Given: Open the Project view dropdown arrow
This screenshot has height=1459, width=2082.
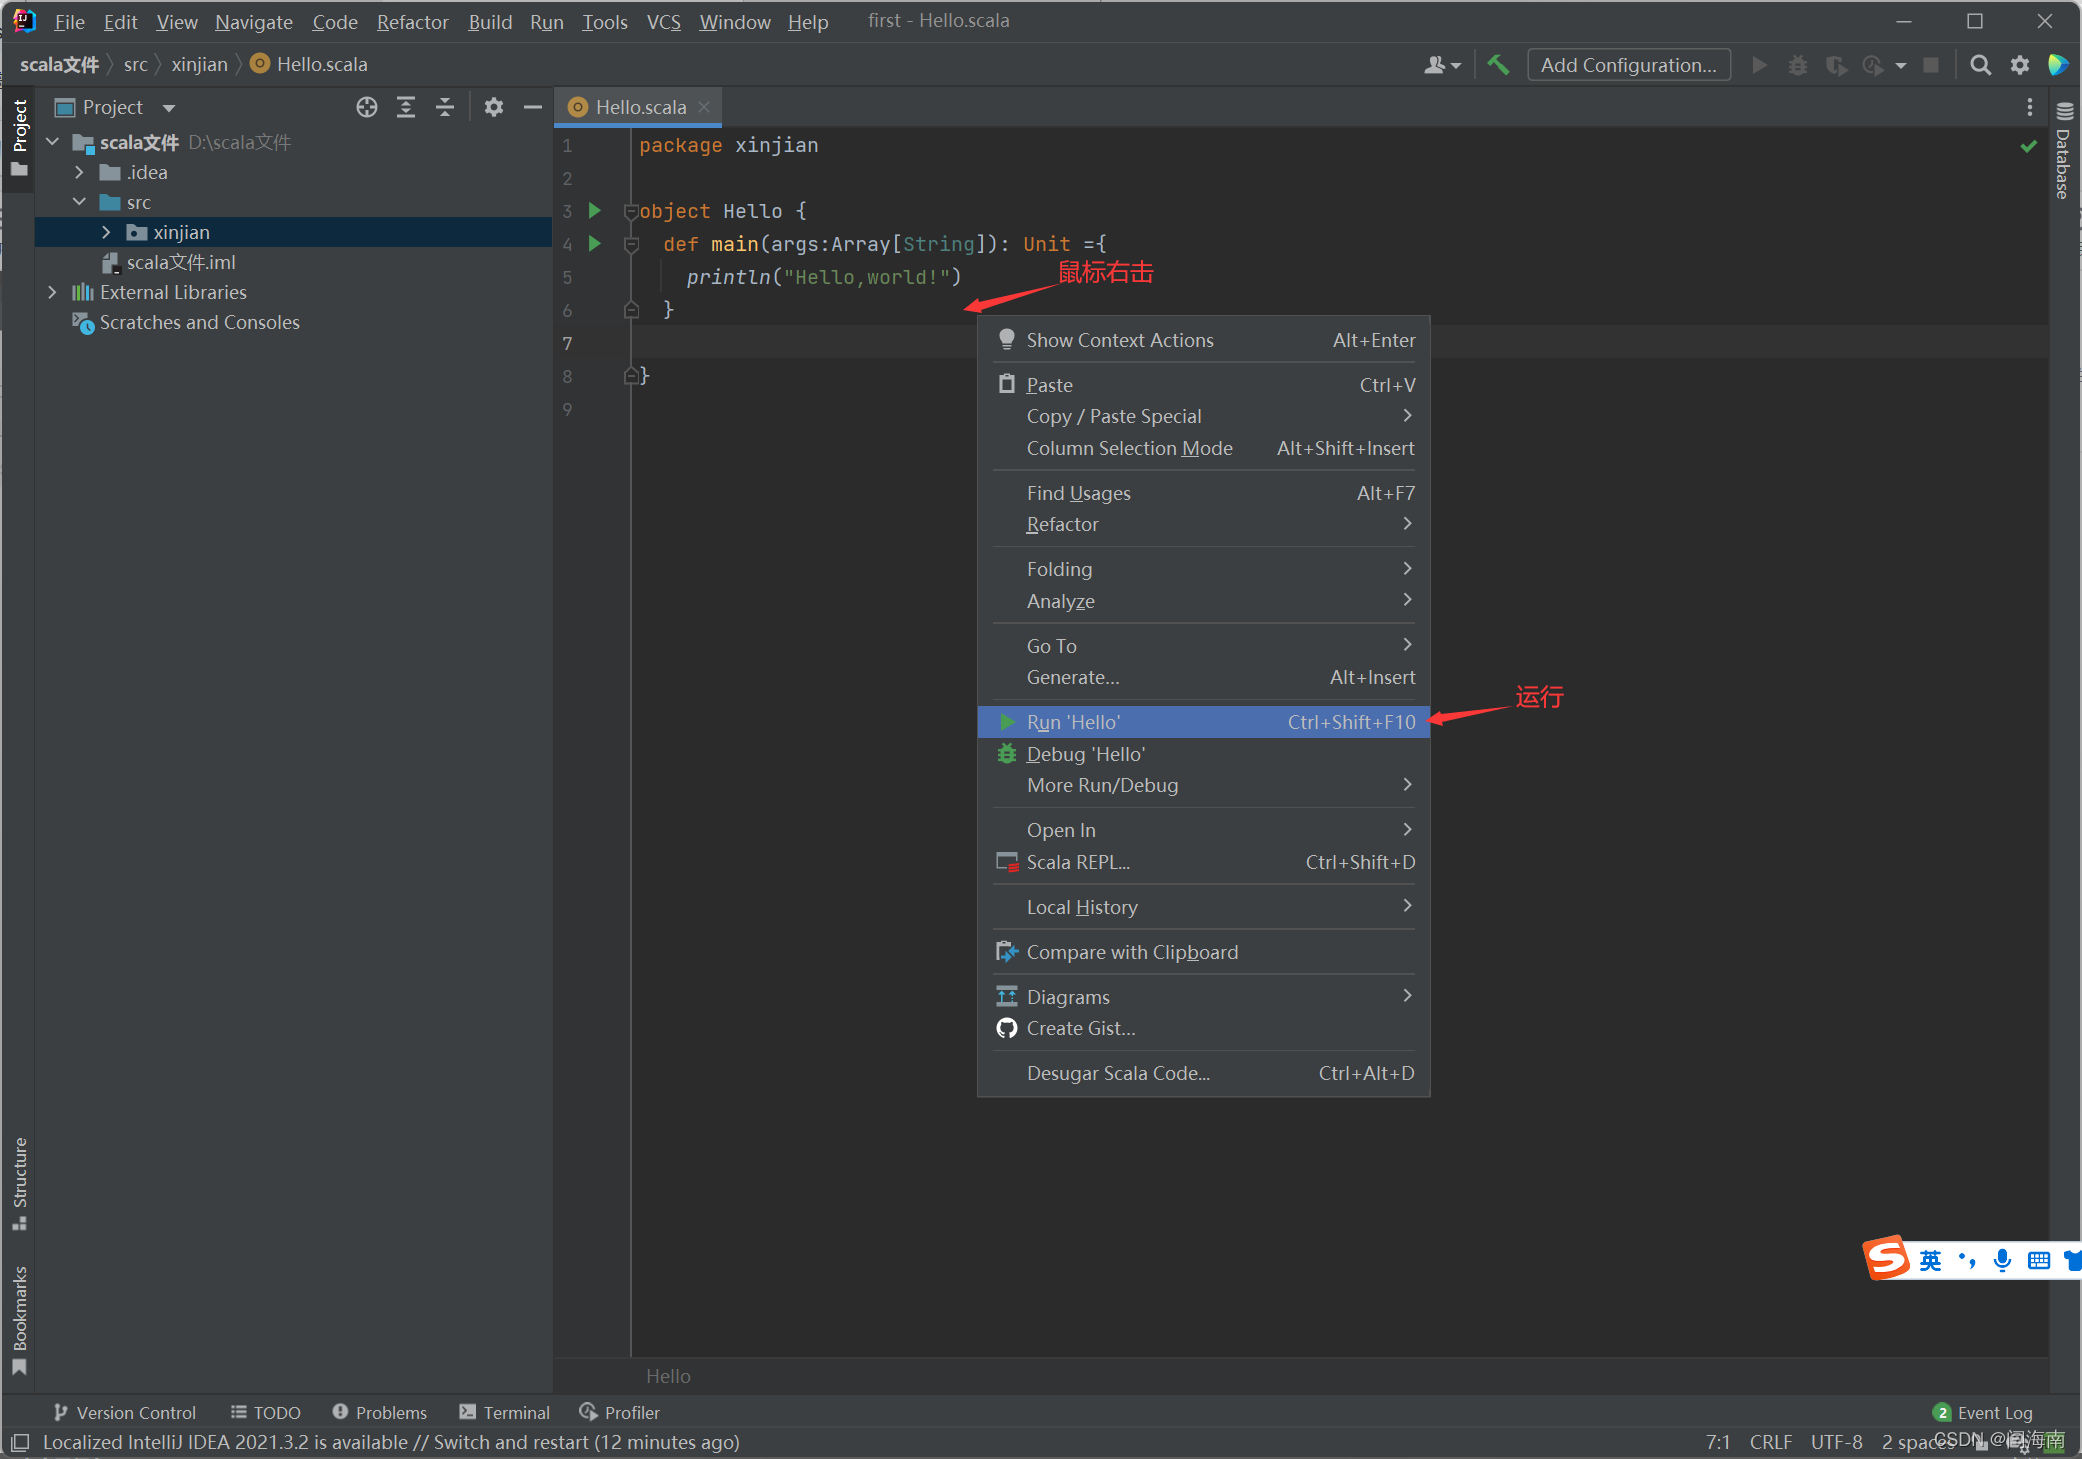Looking at the screenshot, I should pos(169,108).
